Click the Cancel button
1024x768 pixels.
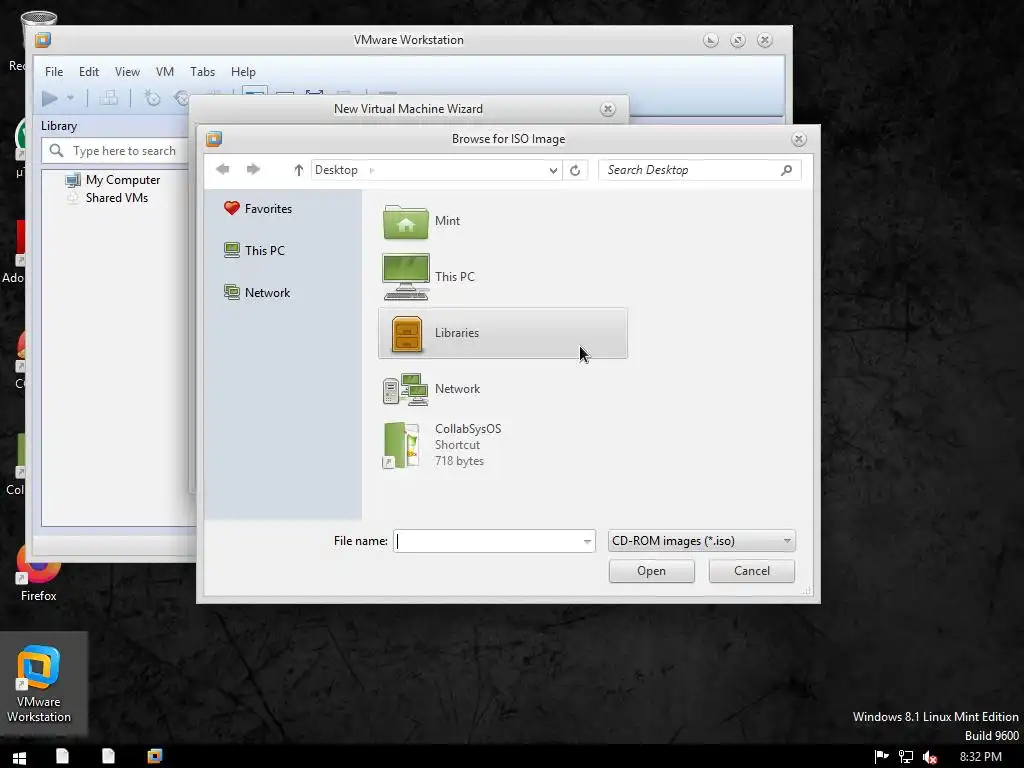[752, 571]
